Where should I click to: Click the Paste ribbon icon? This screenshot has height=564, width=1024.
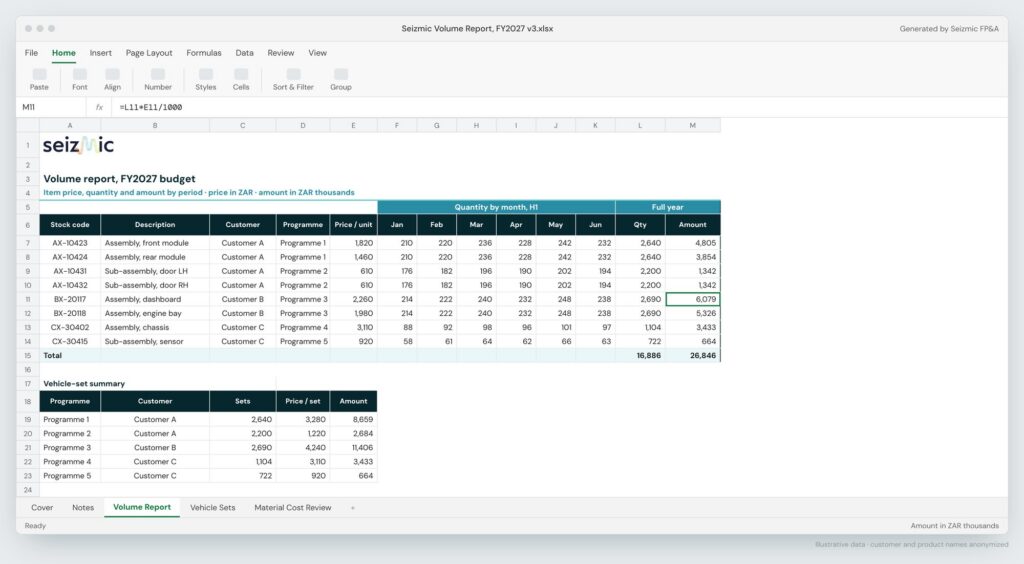(39, 74)
